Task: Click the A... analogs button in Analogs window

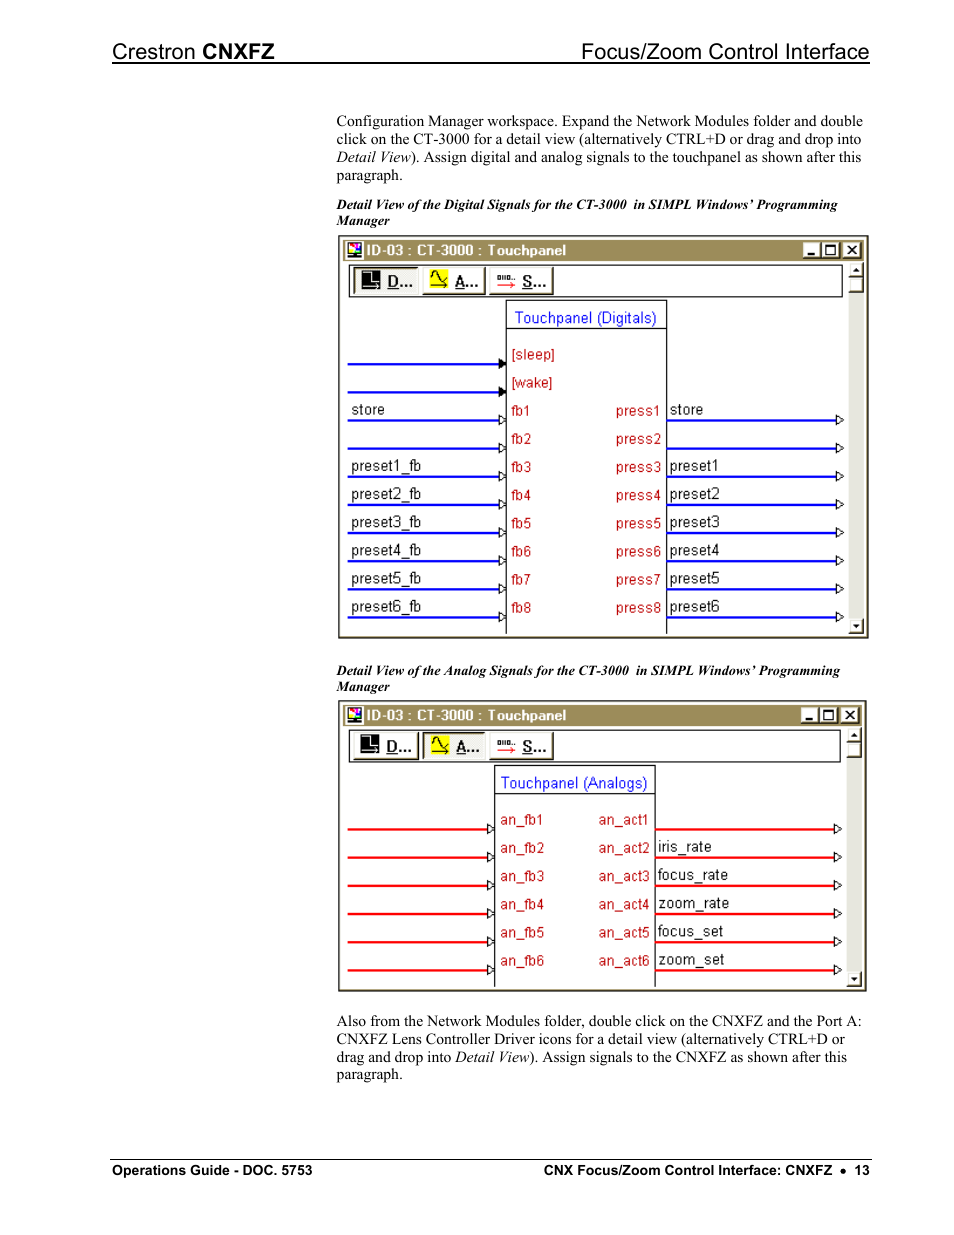Action: [454, 746]
